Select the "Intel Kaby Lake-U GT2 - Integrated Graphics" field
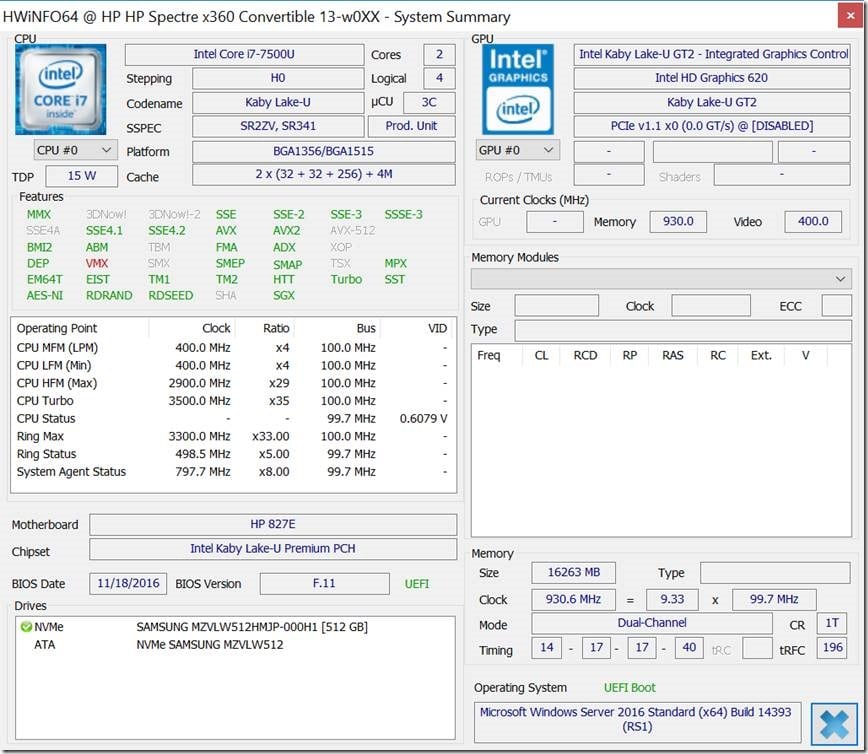This screenshot has height=754, width=868. [x=711, y=54]
